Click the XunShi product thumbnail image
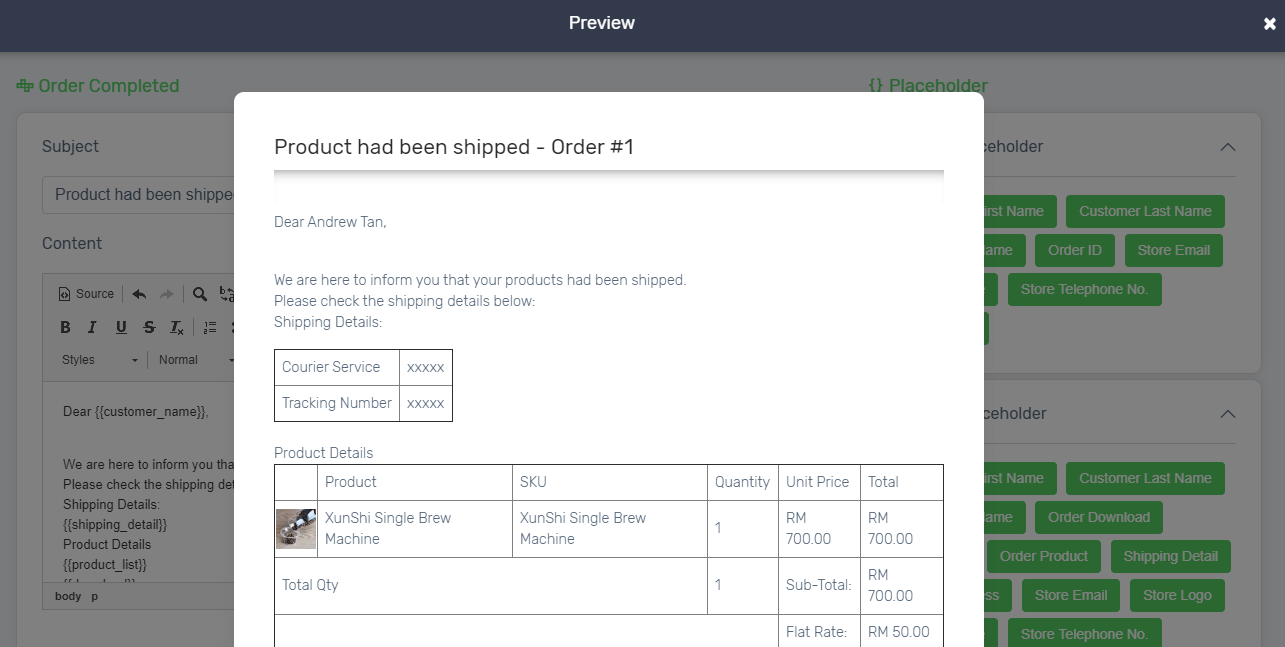This screenshot has height=647, width=1285. click(296, 528)
